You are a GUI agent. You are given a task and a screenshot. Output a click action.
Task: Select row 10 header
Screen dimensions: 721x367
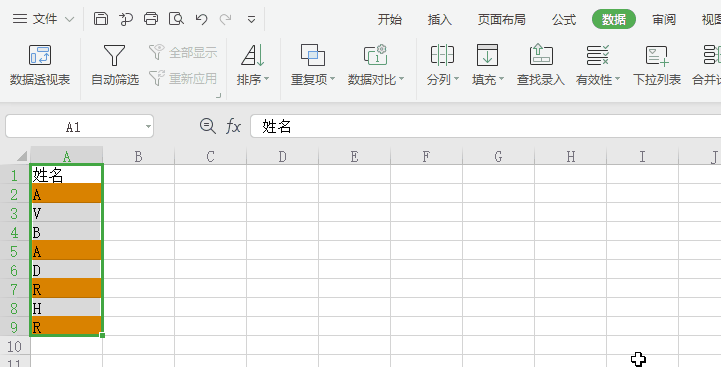tap(15, 346)
